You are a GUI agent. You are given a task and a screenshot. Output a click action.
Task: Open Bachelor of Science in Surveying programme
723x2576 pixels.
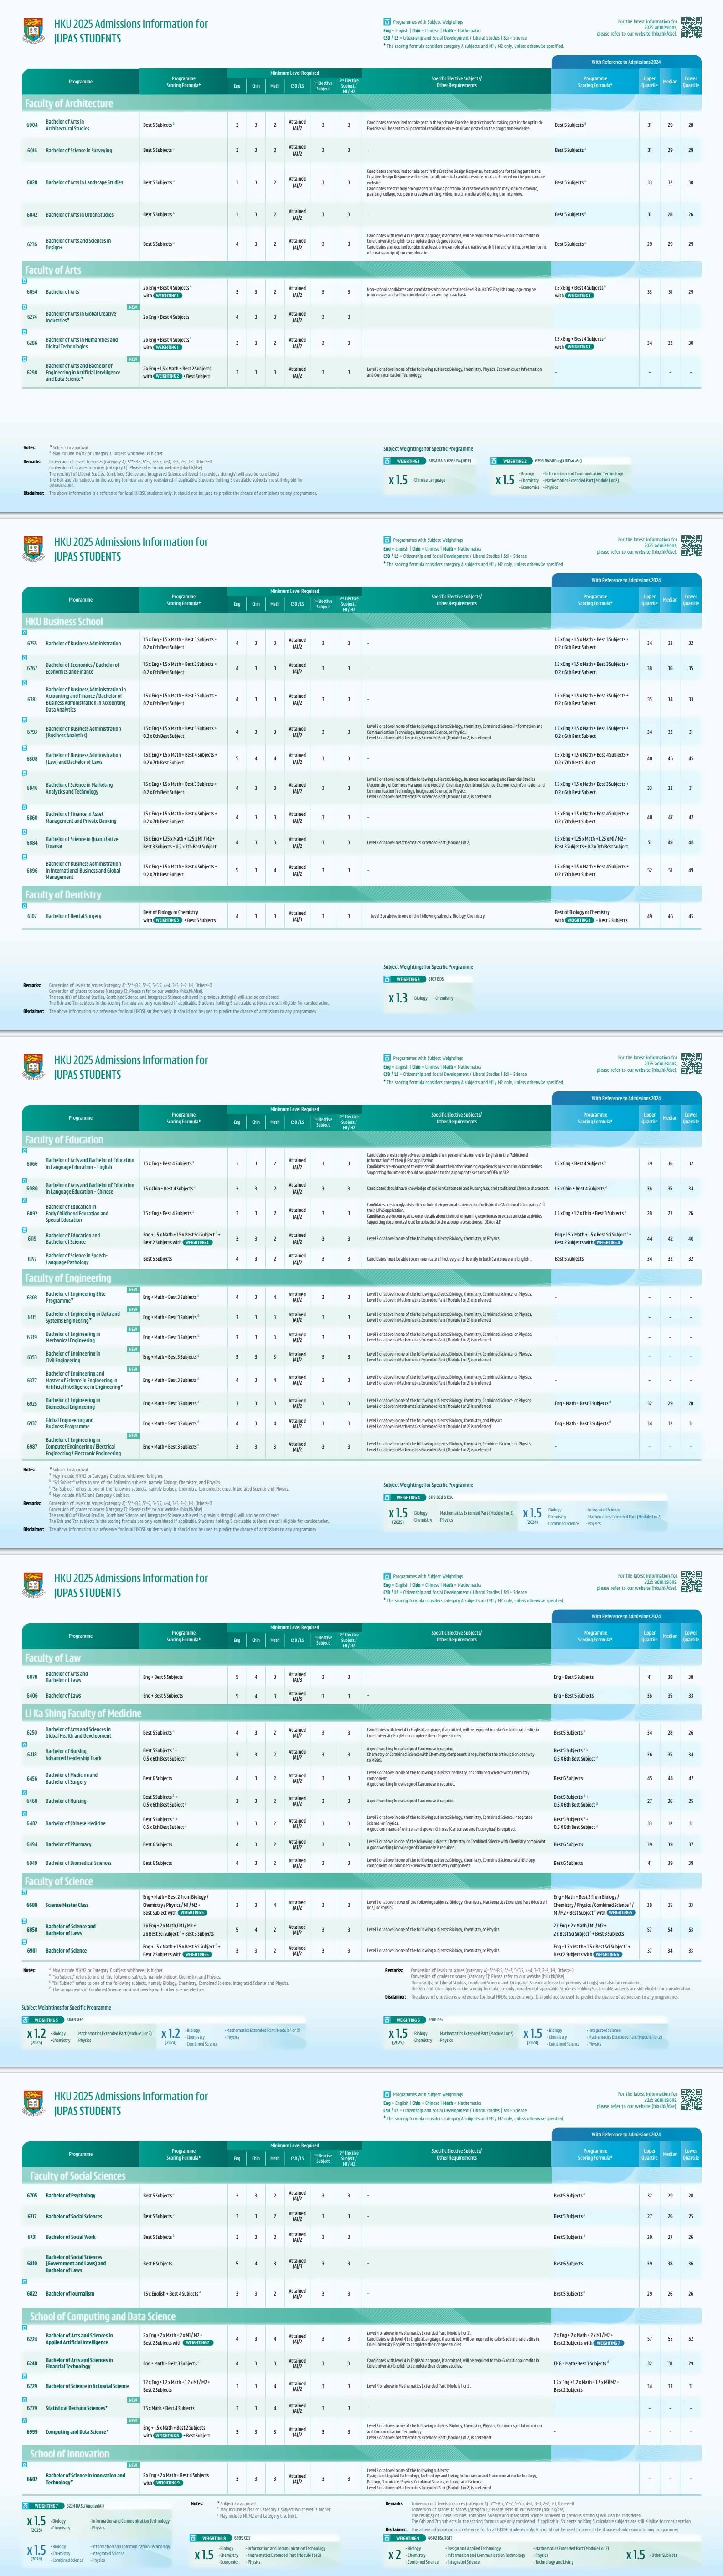point(79,150)
